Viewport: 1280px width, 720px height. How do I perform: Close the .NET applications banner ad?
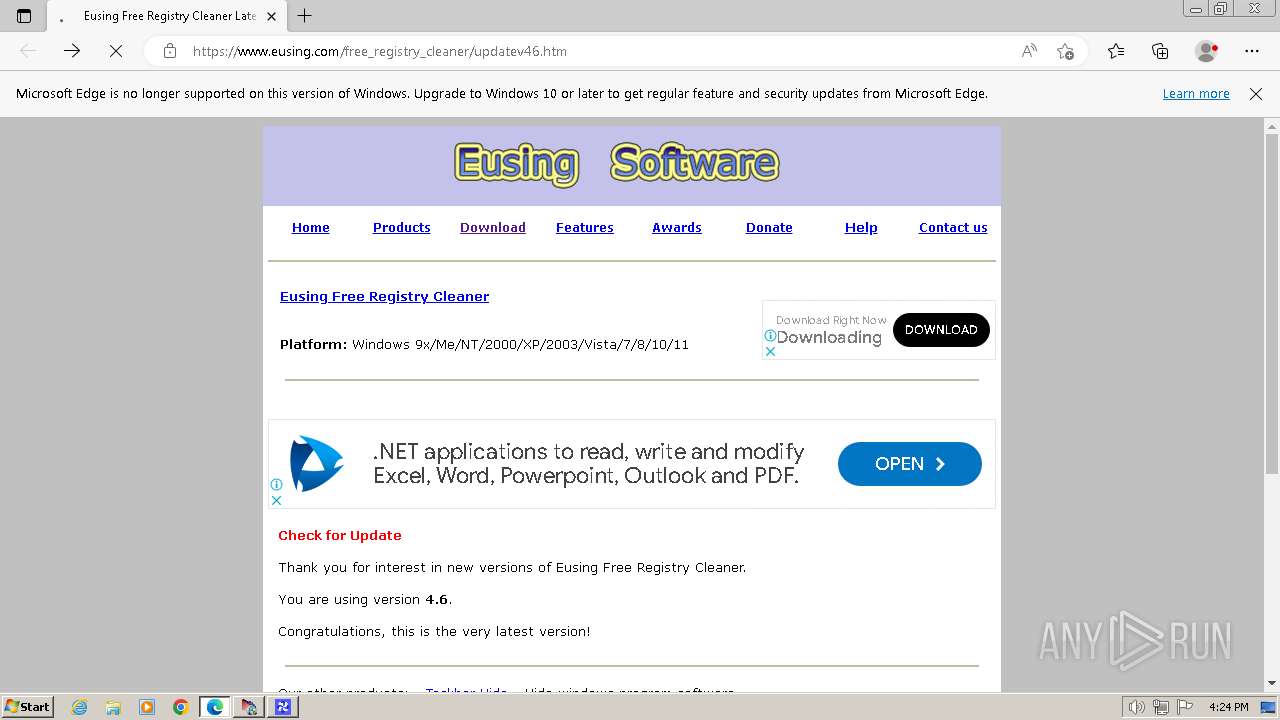[277, 500]
